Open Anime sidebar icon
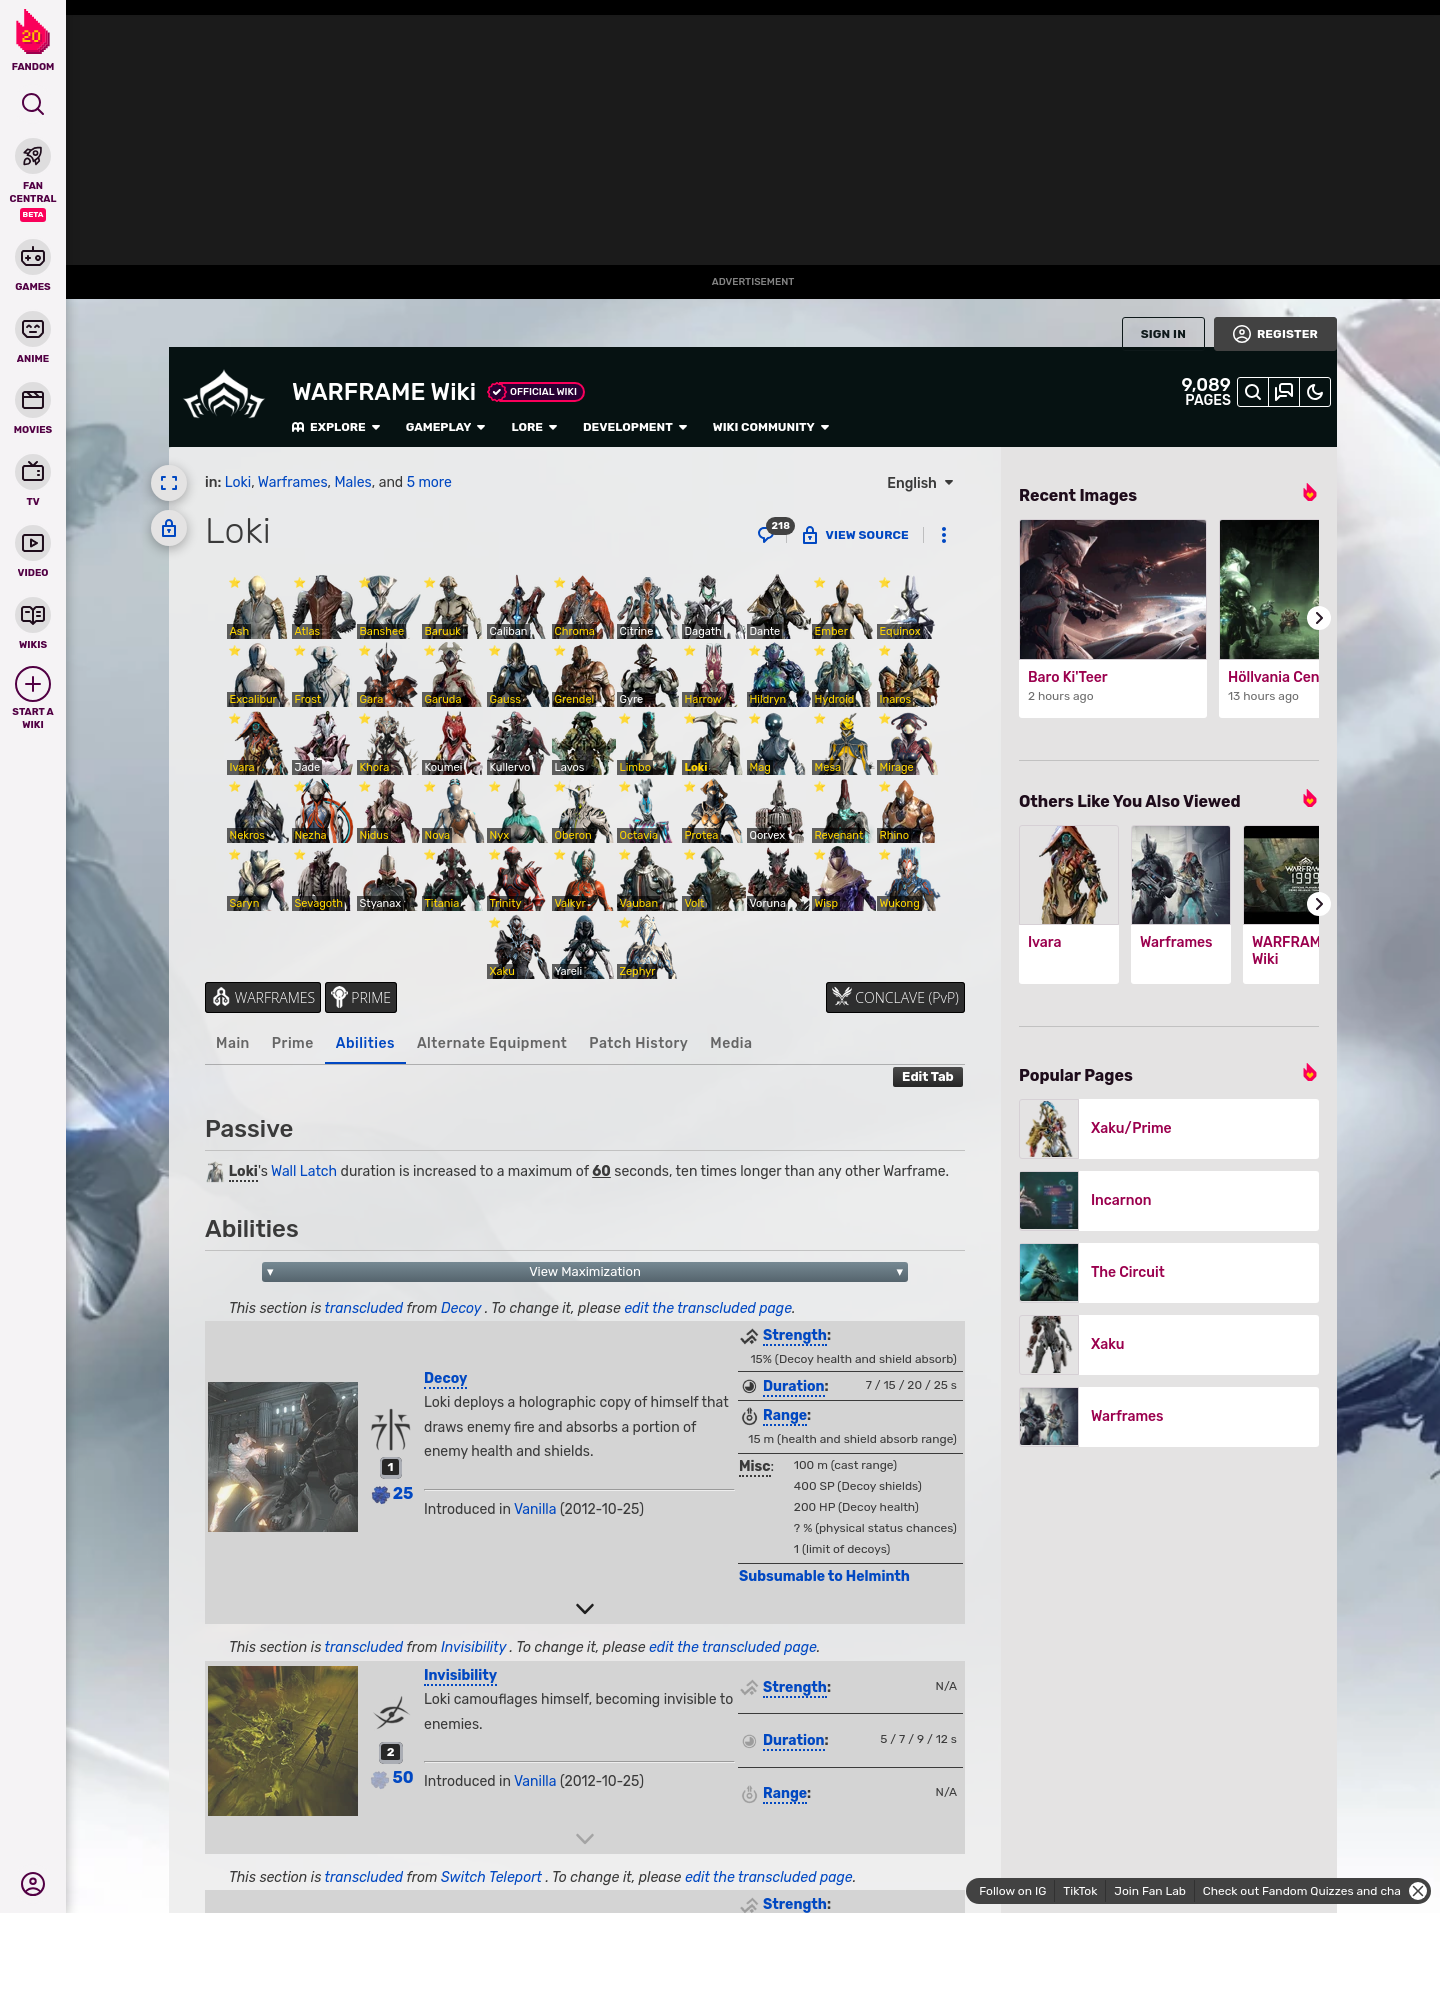The height and width of the screenshot is (2000, 1440). (x=33, y=329)
